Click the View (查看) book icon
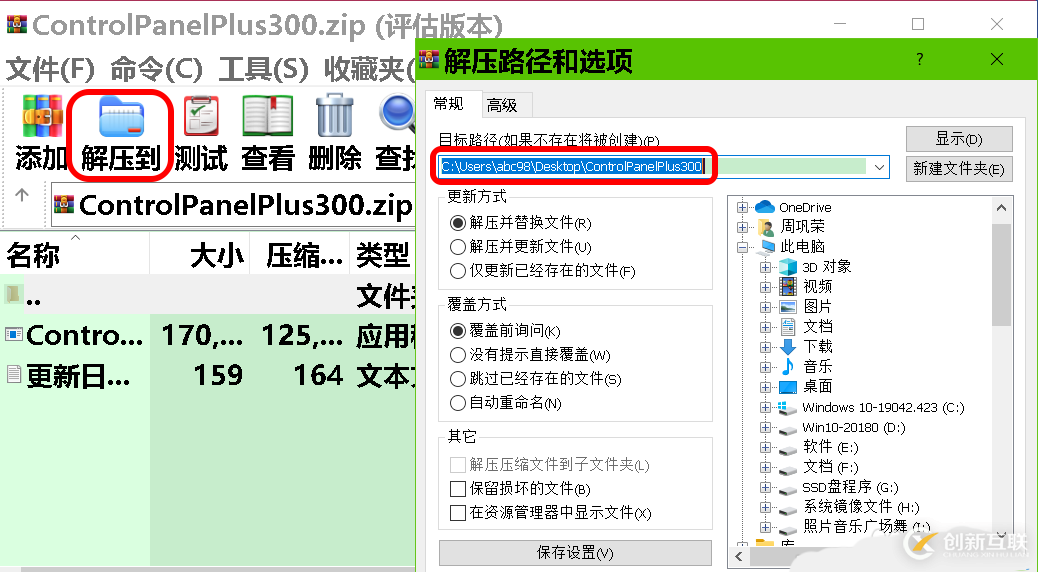The height and width of the screenshot is (572, 1038). click(x=267, y=117)
